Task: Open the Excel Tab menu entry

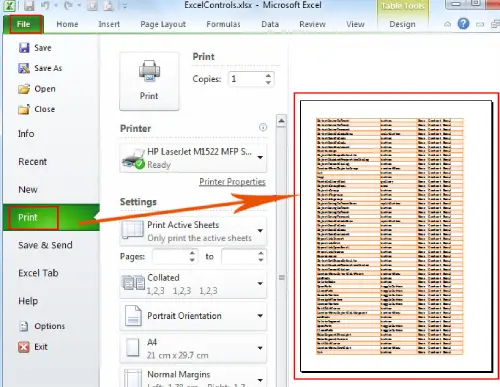Action: pyautogui.click(x=38, y=273)
